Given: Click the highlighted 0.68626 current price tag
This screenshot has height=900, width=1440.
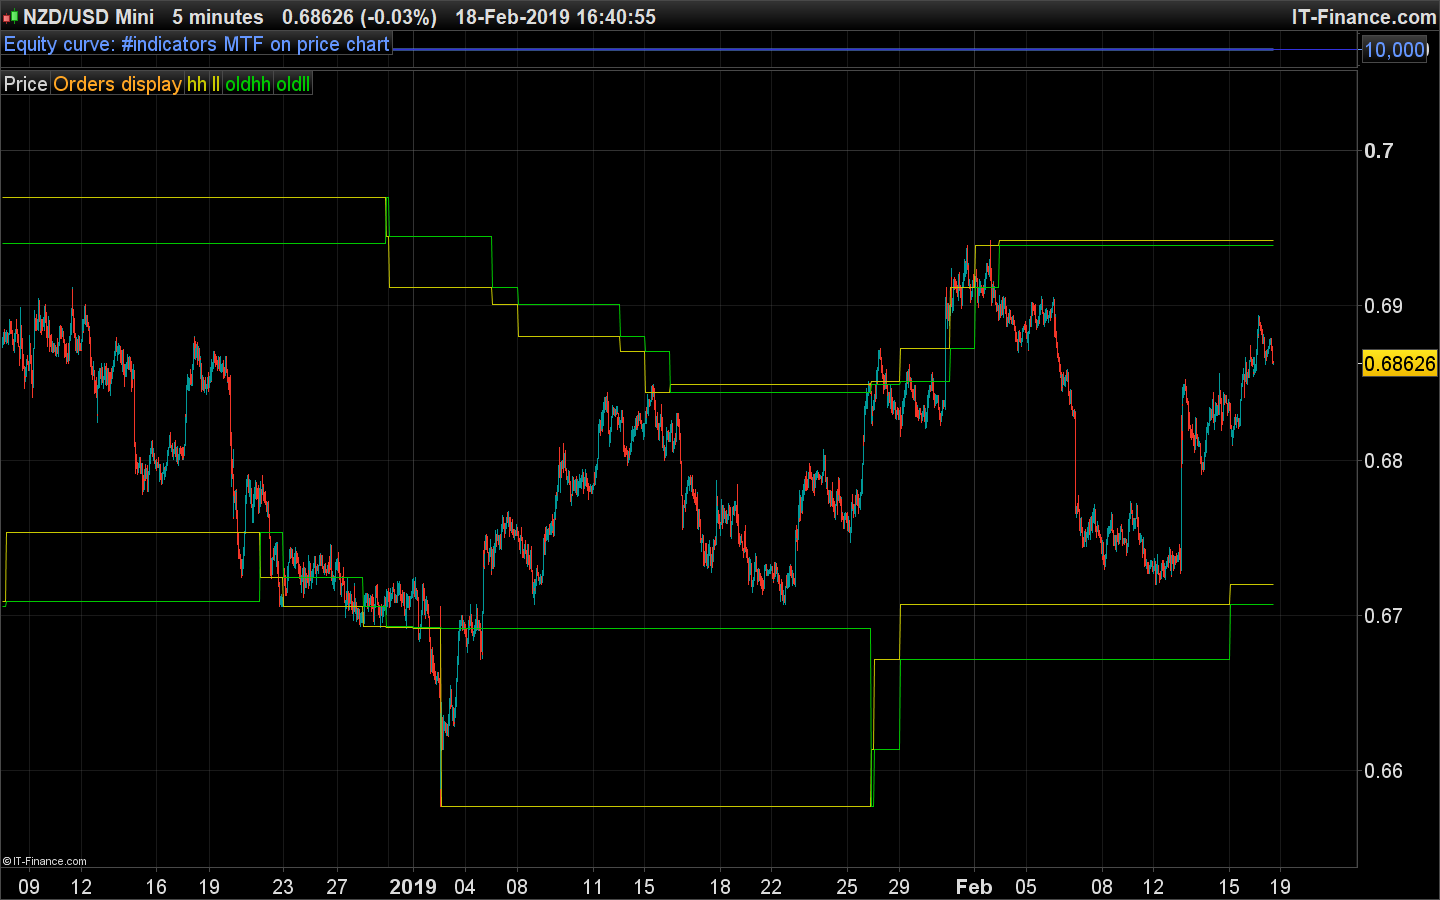Looking at the screenshot, I should point(1400,364).
